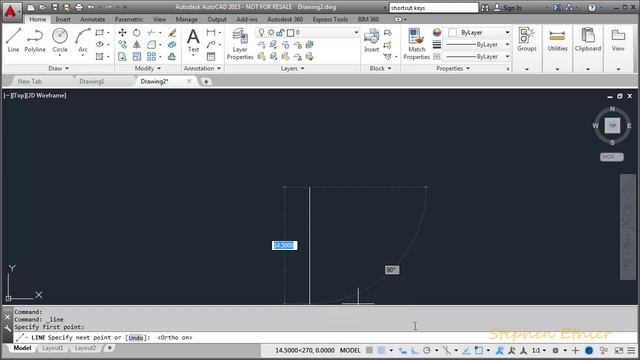Click the color wheel object color icon

coord(437,32)
